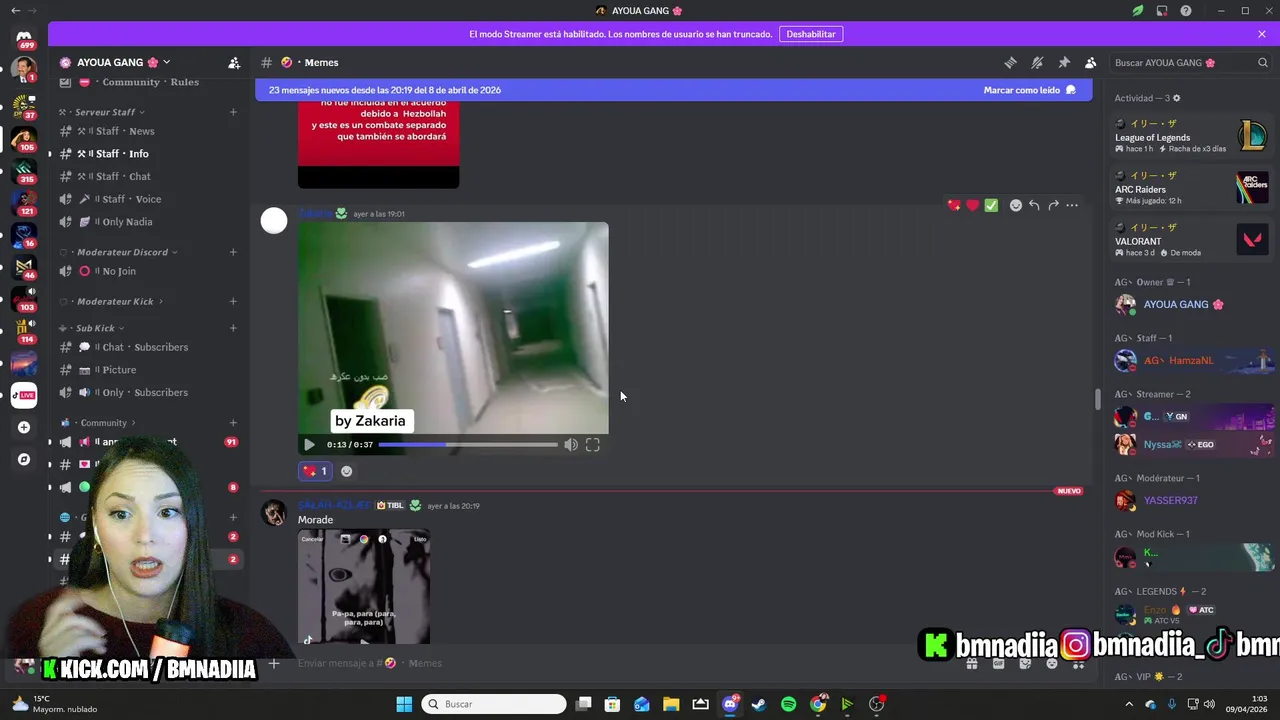Create channel in Serveur Staff category
The height and width of the screenshot is (720, 1280).
click(233, 112)
